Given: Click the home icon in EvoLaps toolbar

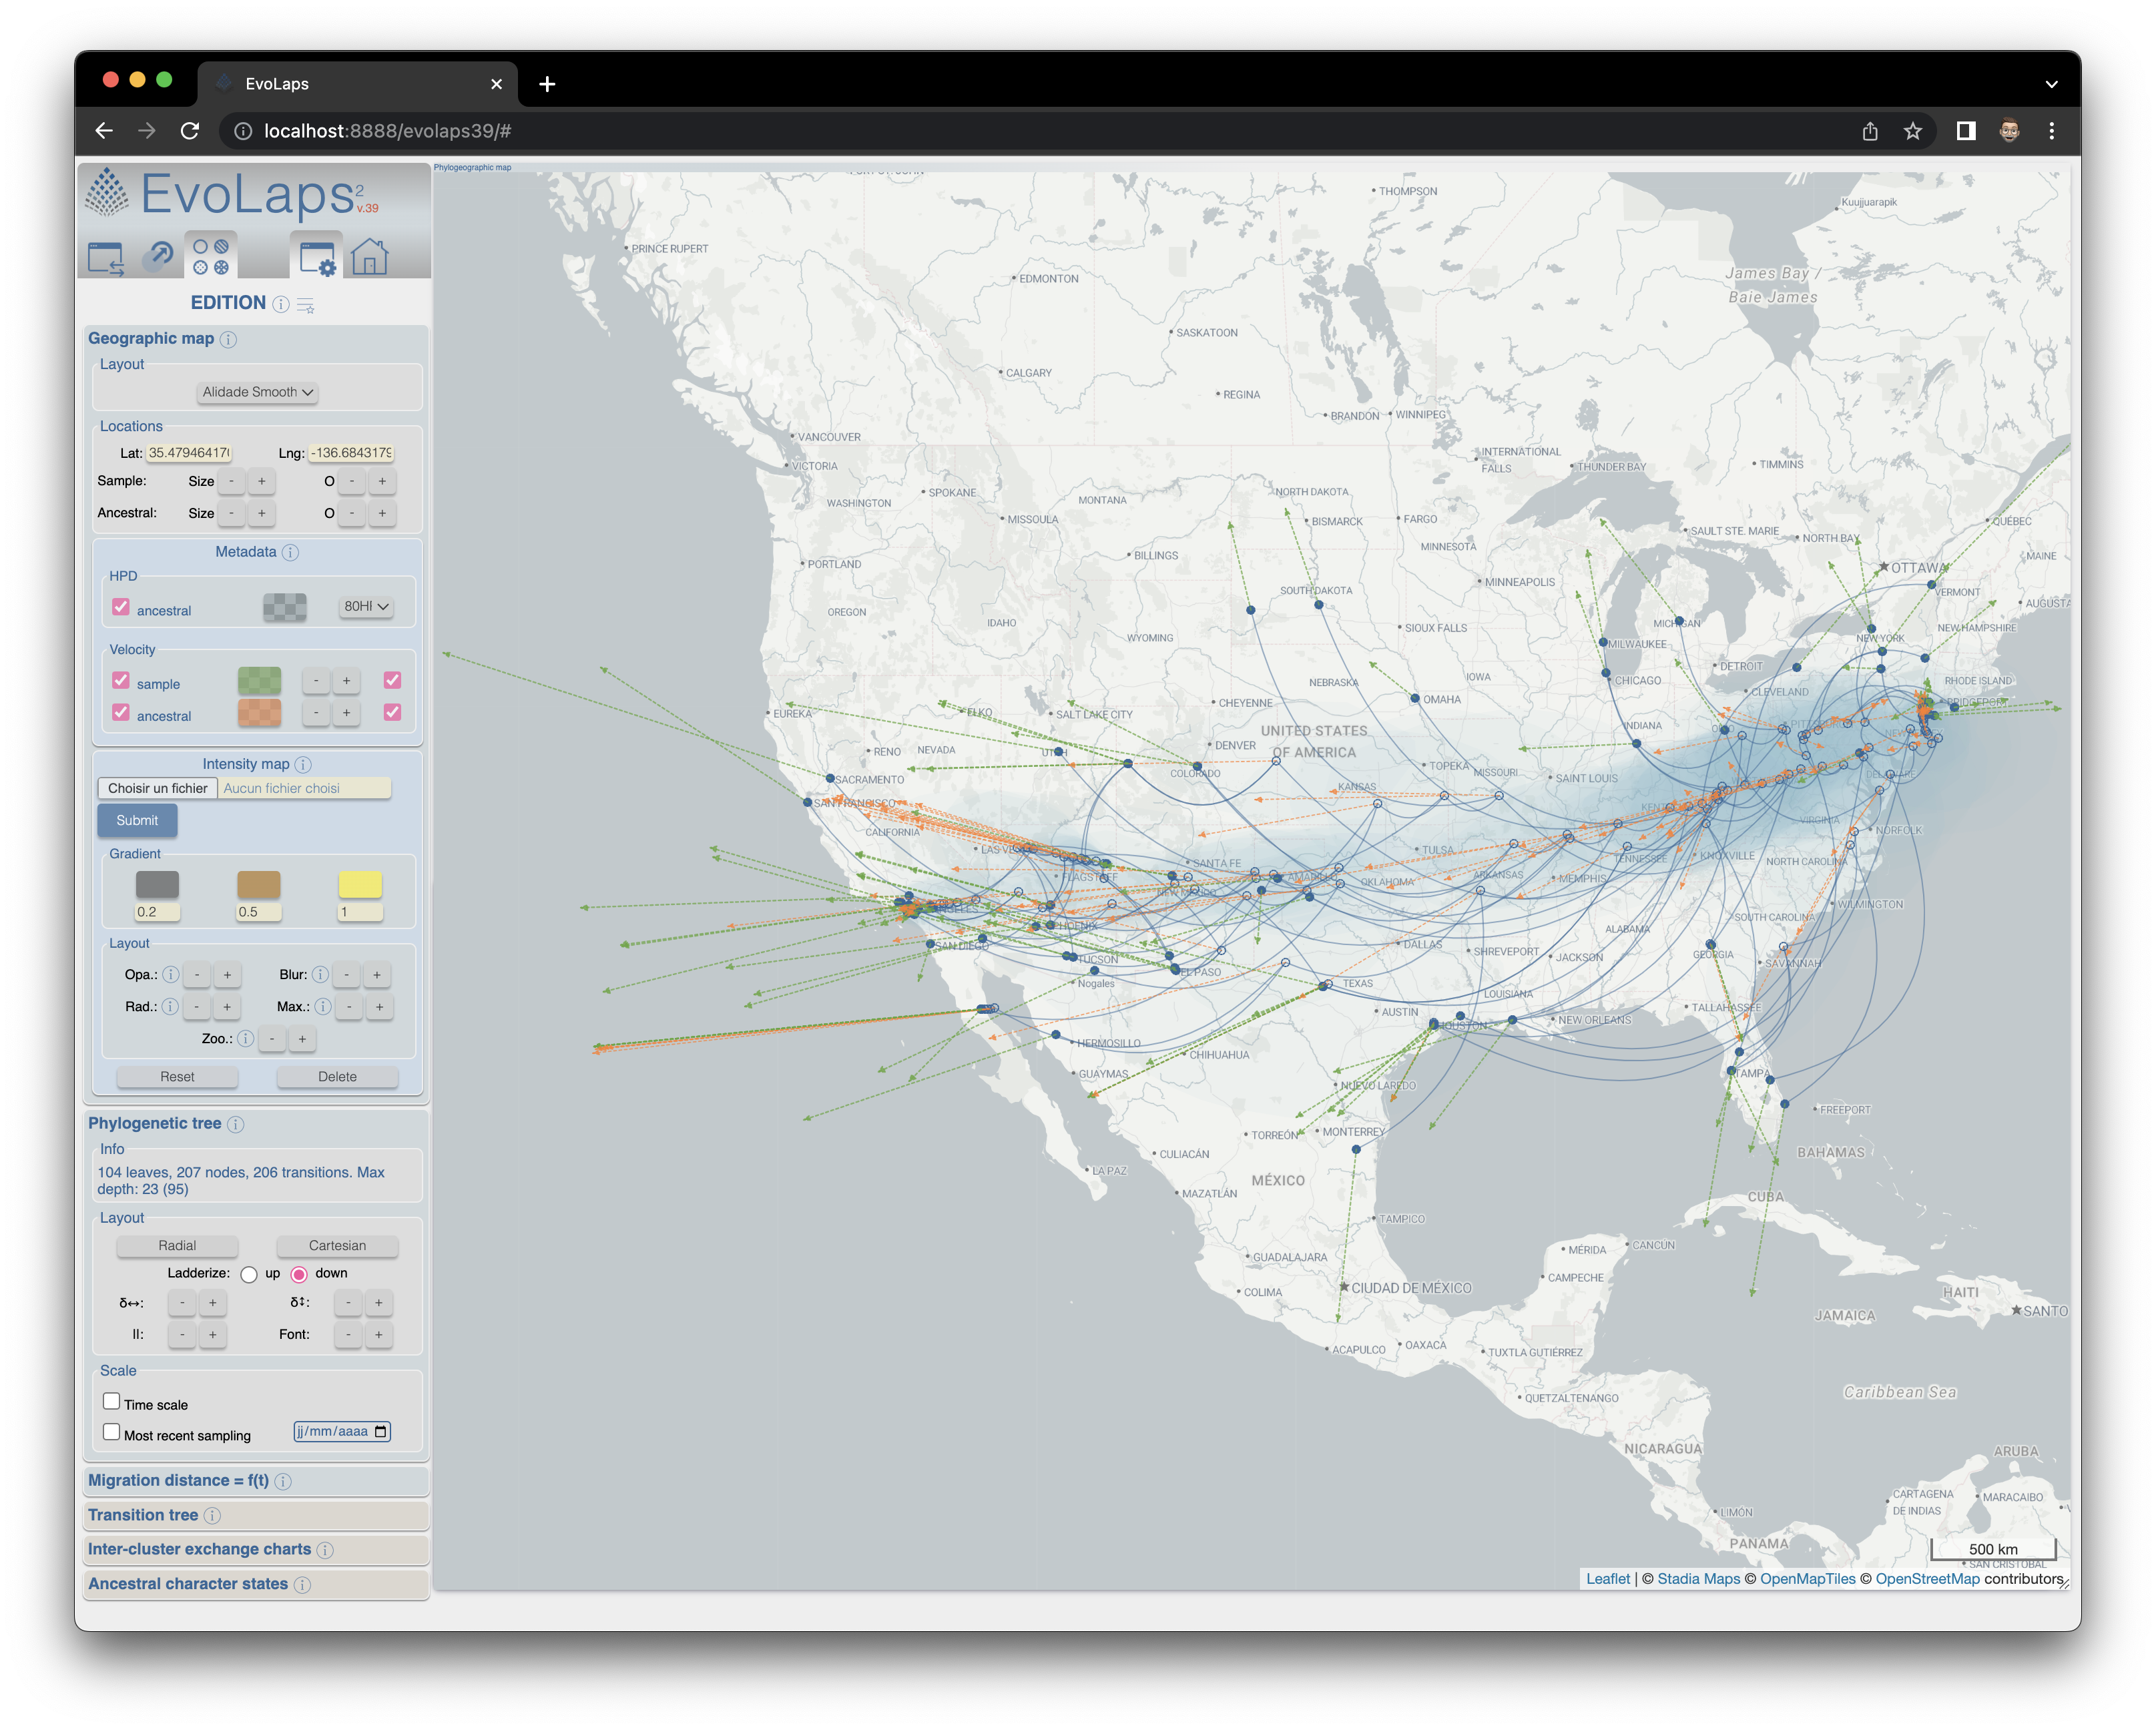Looking at the screenshot, I should 369,257.
